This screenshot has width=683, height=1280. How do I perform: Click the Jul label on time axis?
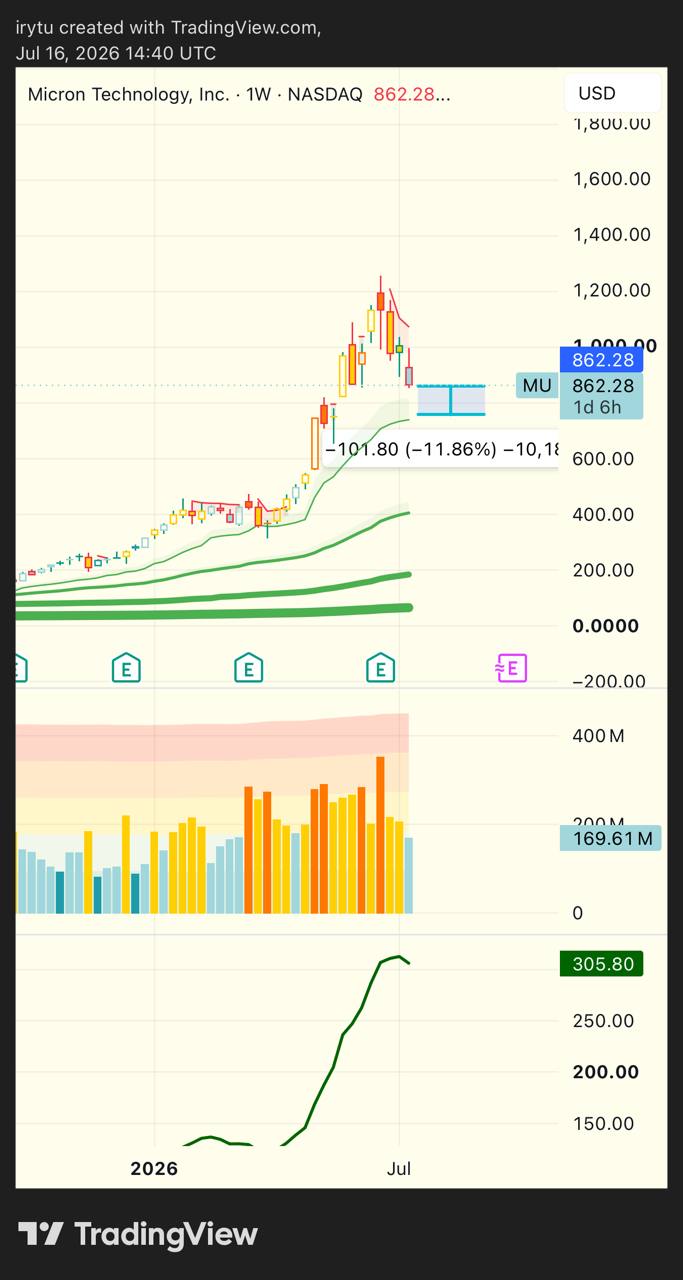click(x=399, y=1168)
